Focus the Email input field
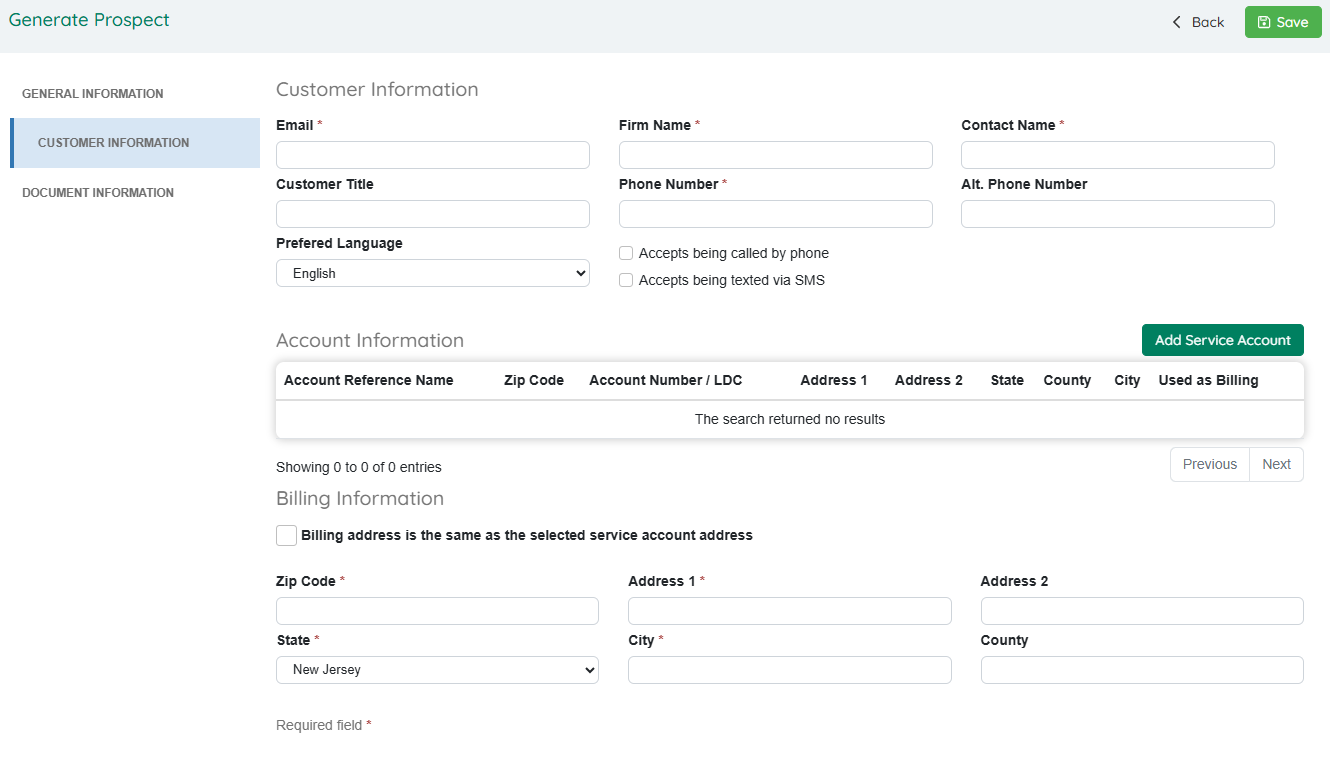 [x=432, y=155]
